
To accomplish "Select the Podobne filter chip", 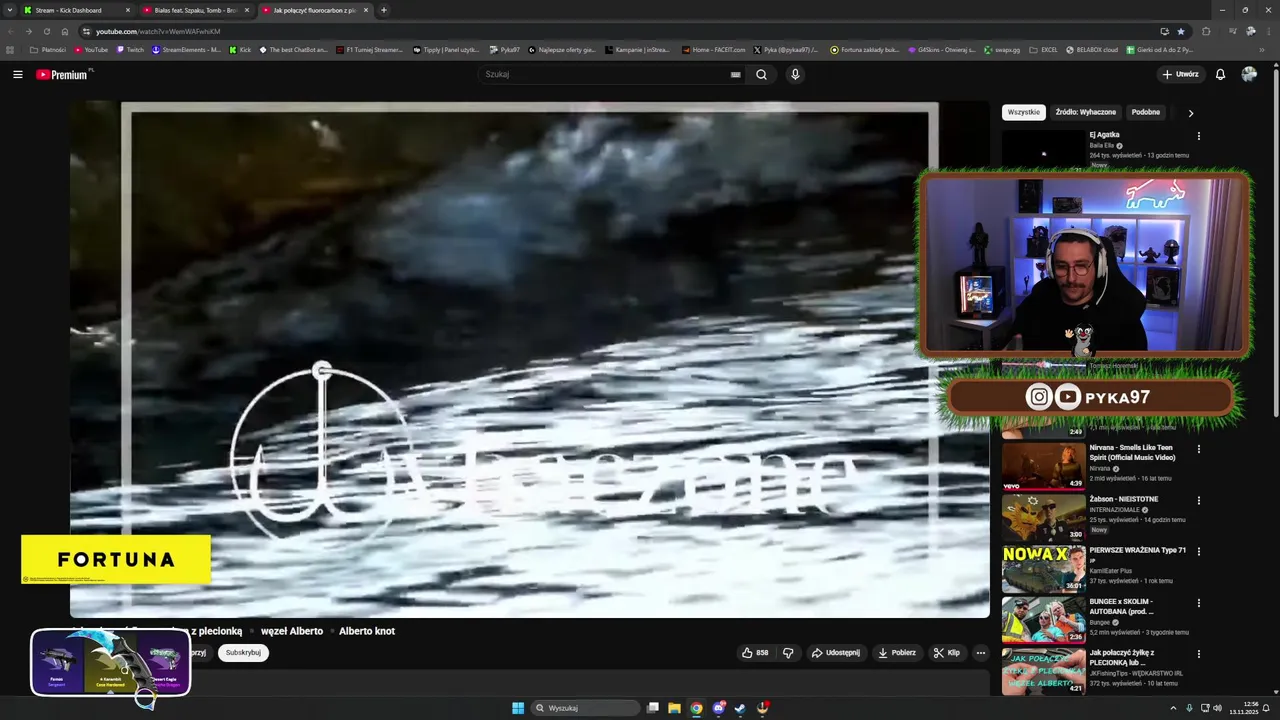I will 1145,112.
